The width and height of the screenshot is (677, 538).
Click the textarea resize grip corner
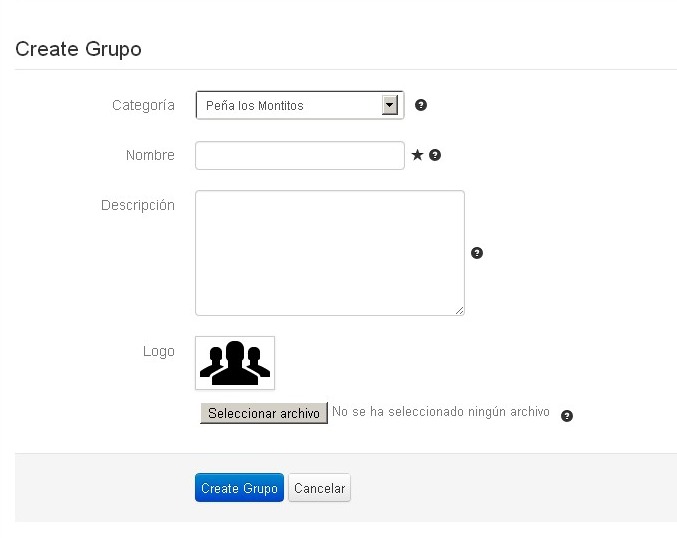point(459,310)
